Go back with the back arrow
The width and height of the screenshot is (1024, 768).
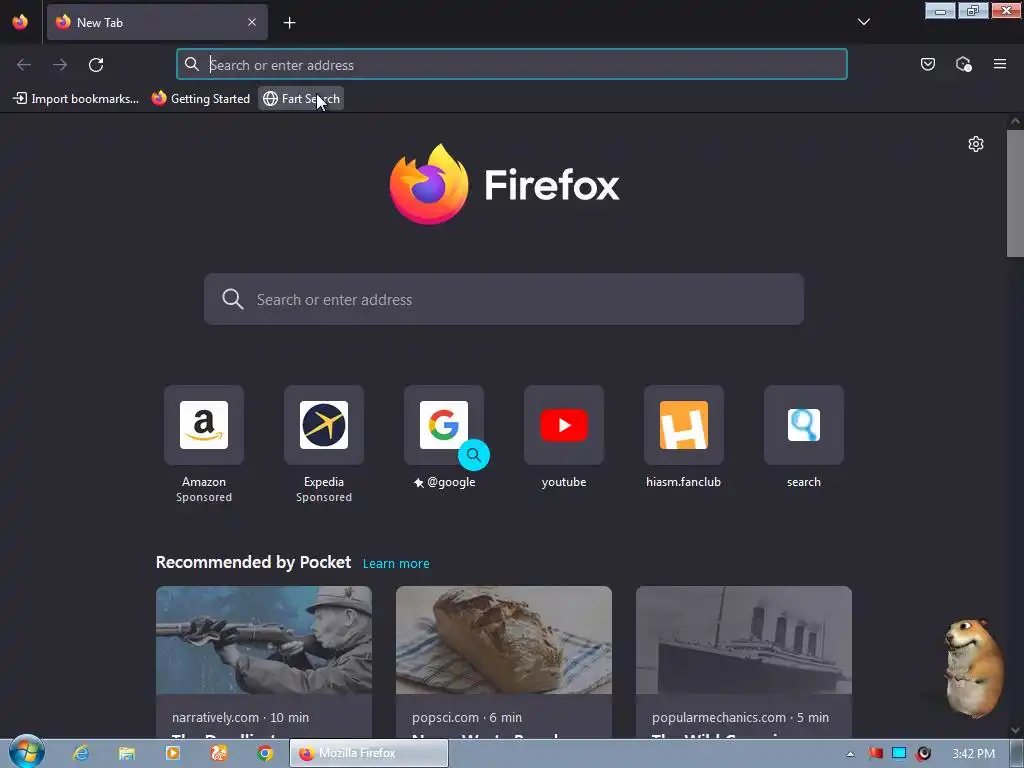pyautogui.click(x=24, y=65)
